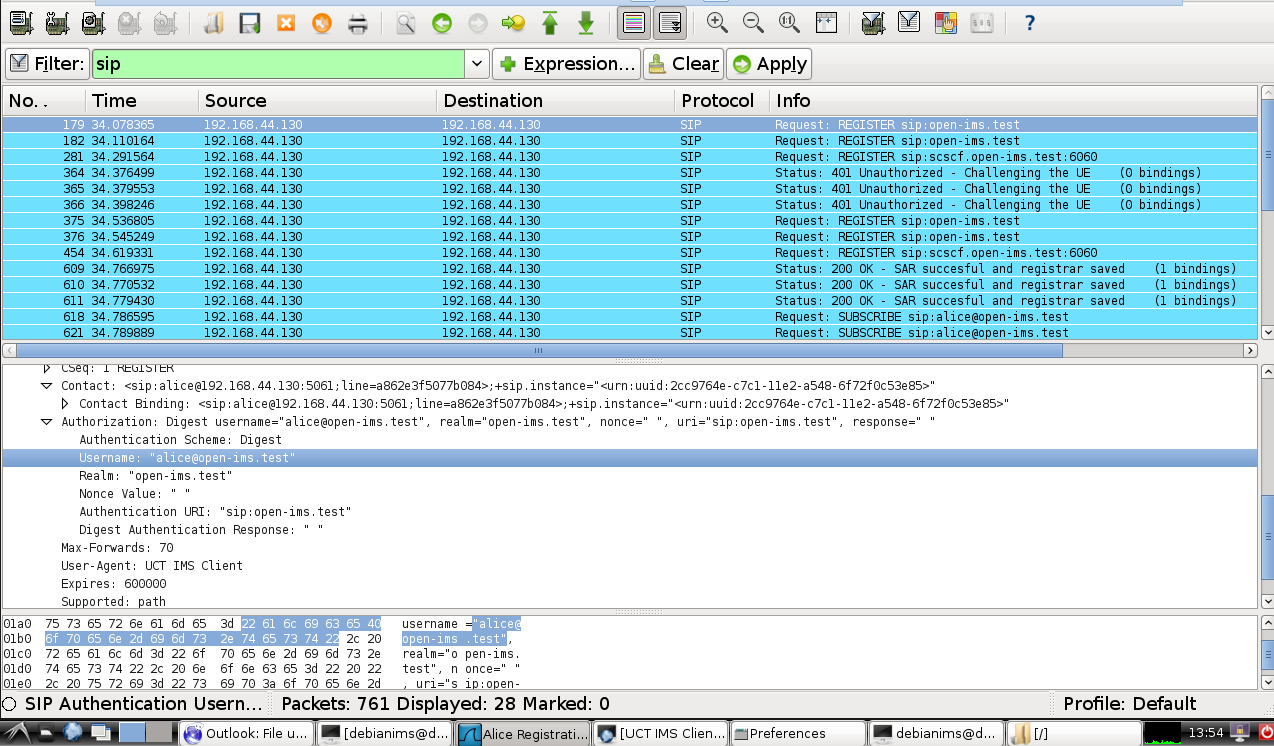The width and height of the screenshot is (1274, 746).
Task: Open the coloring rules editor
Action: (x=945, y=22)
